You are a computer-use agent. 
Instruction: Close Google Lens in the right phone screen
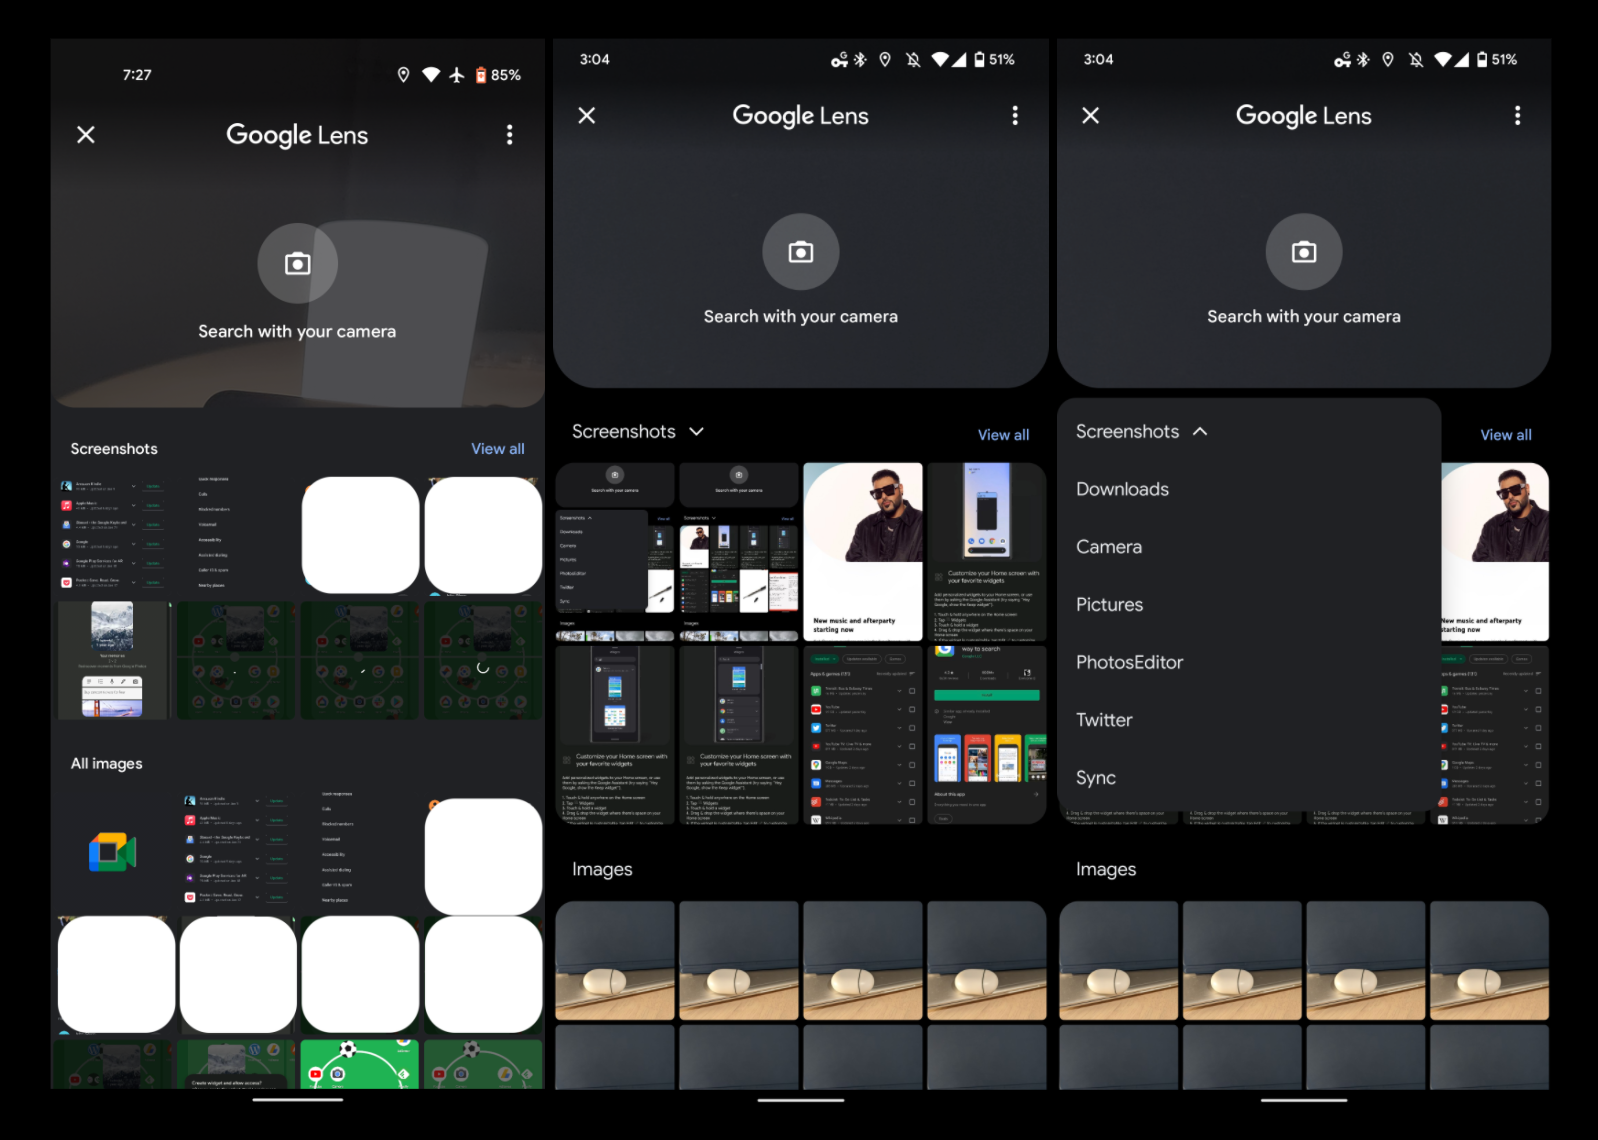[x=1091, y=115]
